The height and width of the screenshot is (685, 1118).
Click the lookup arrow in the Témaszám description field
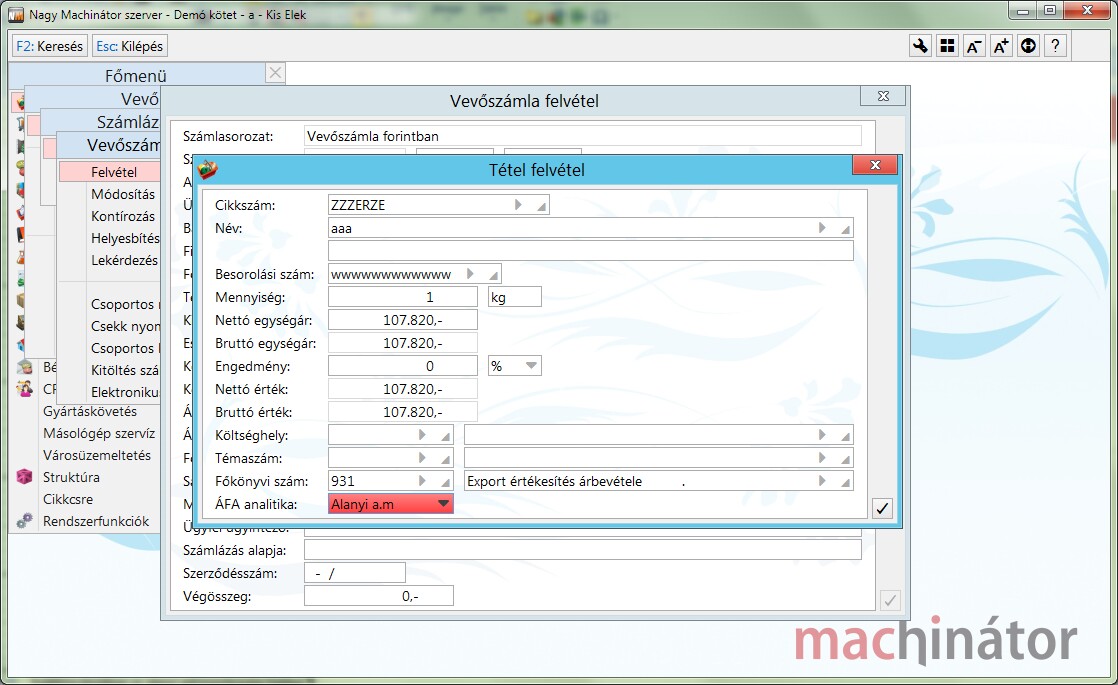point(822,458)
